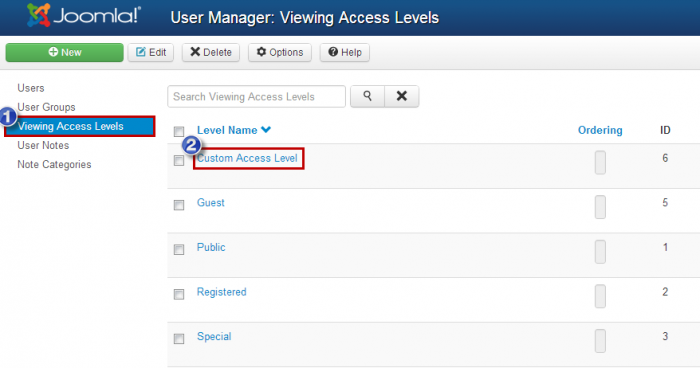
Task: Open the Users sidebar menu item
Action: (x=31, y=88)
